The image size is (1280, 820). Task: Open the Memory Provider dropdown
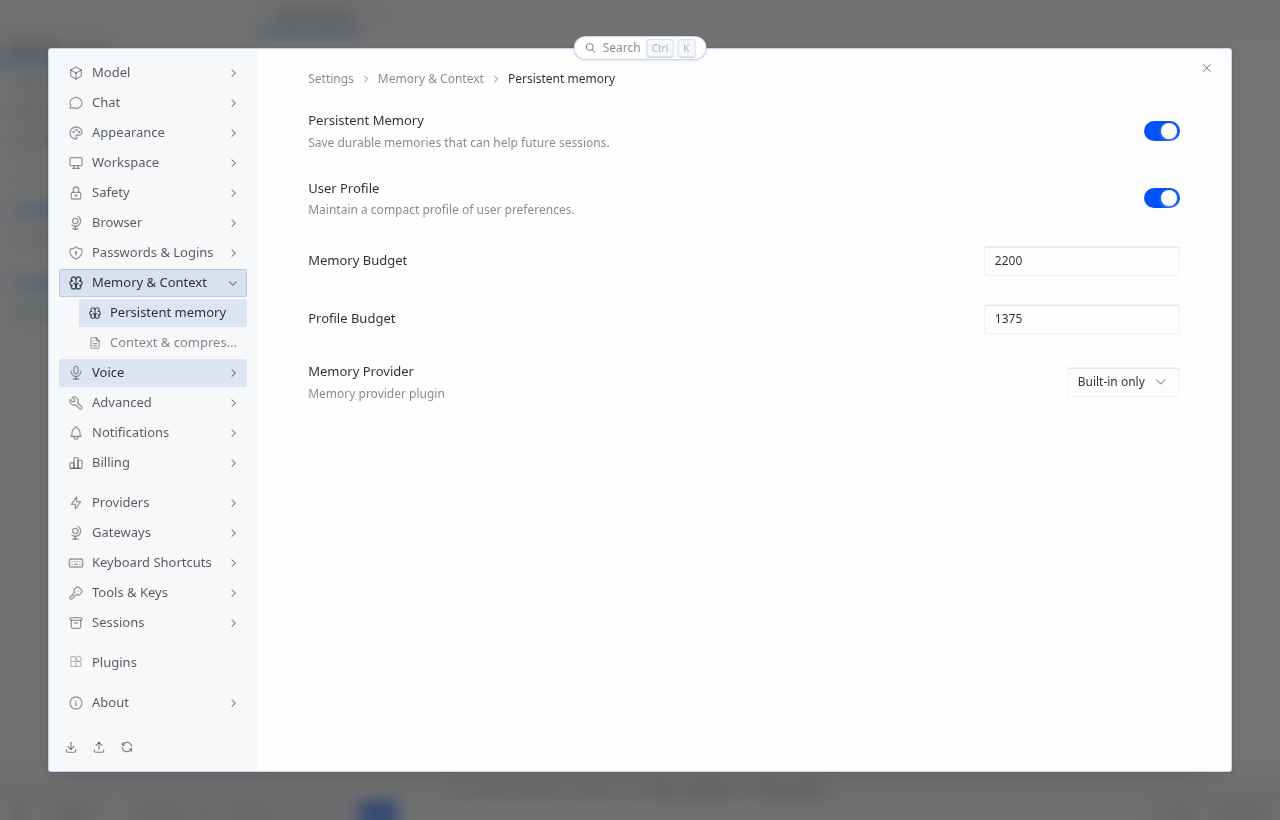point(1123,382)
